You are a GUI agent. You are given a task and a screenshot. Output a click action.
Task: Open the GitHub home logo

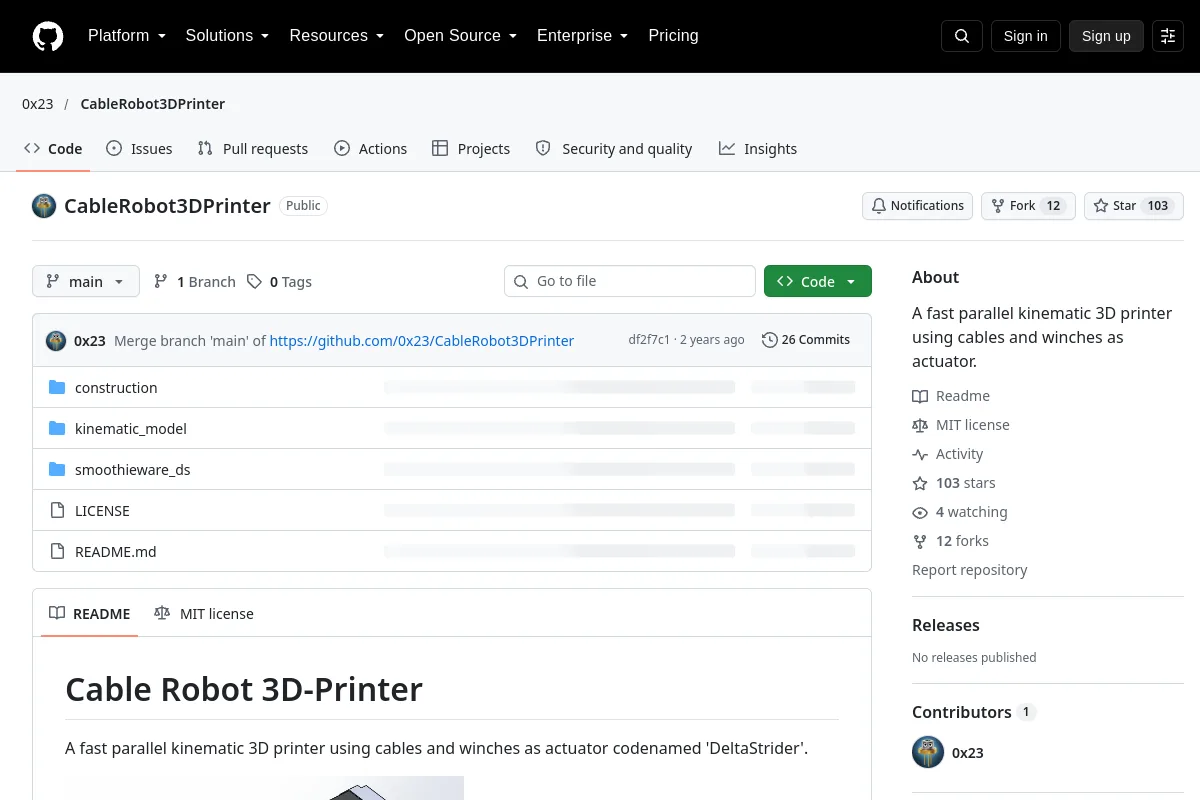(48, 36)
